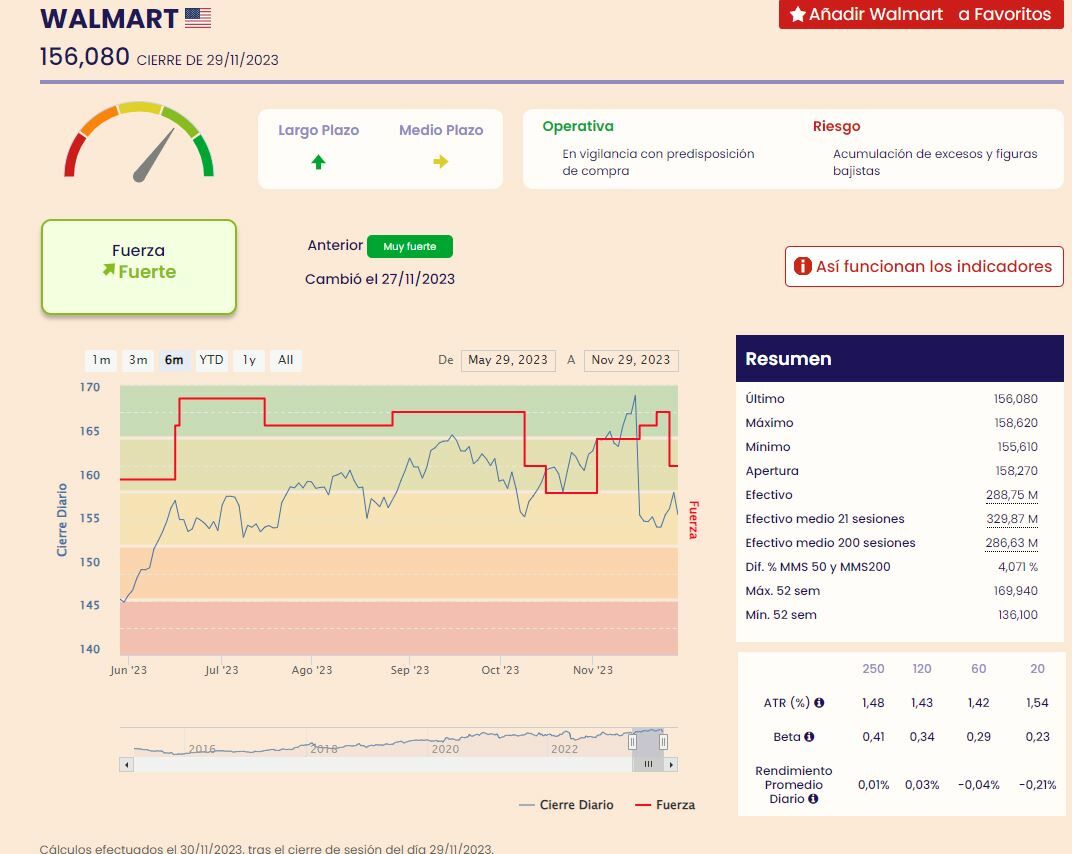Click the yellow Medio Plazo right arrow

pos(441,162)
